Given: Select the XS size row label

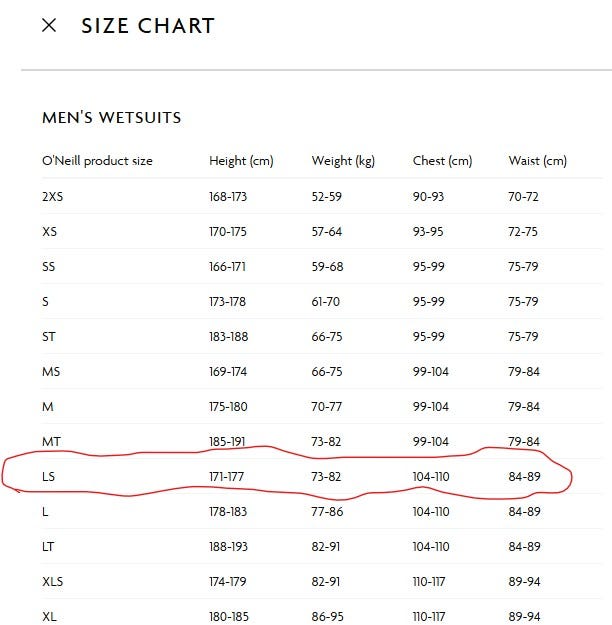Looking at the screenshot, I should [x=49, y=232].
